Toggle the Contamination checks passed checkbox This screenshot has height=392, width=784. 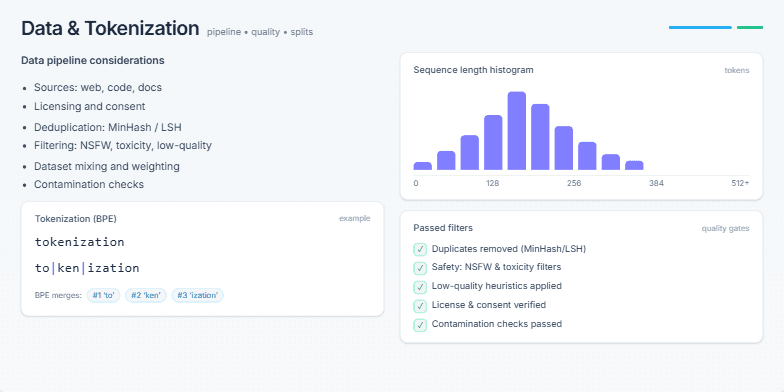click(420, 324)
